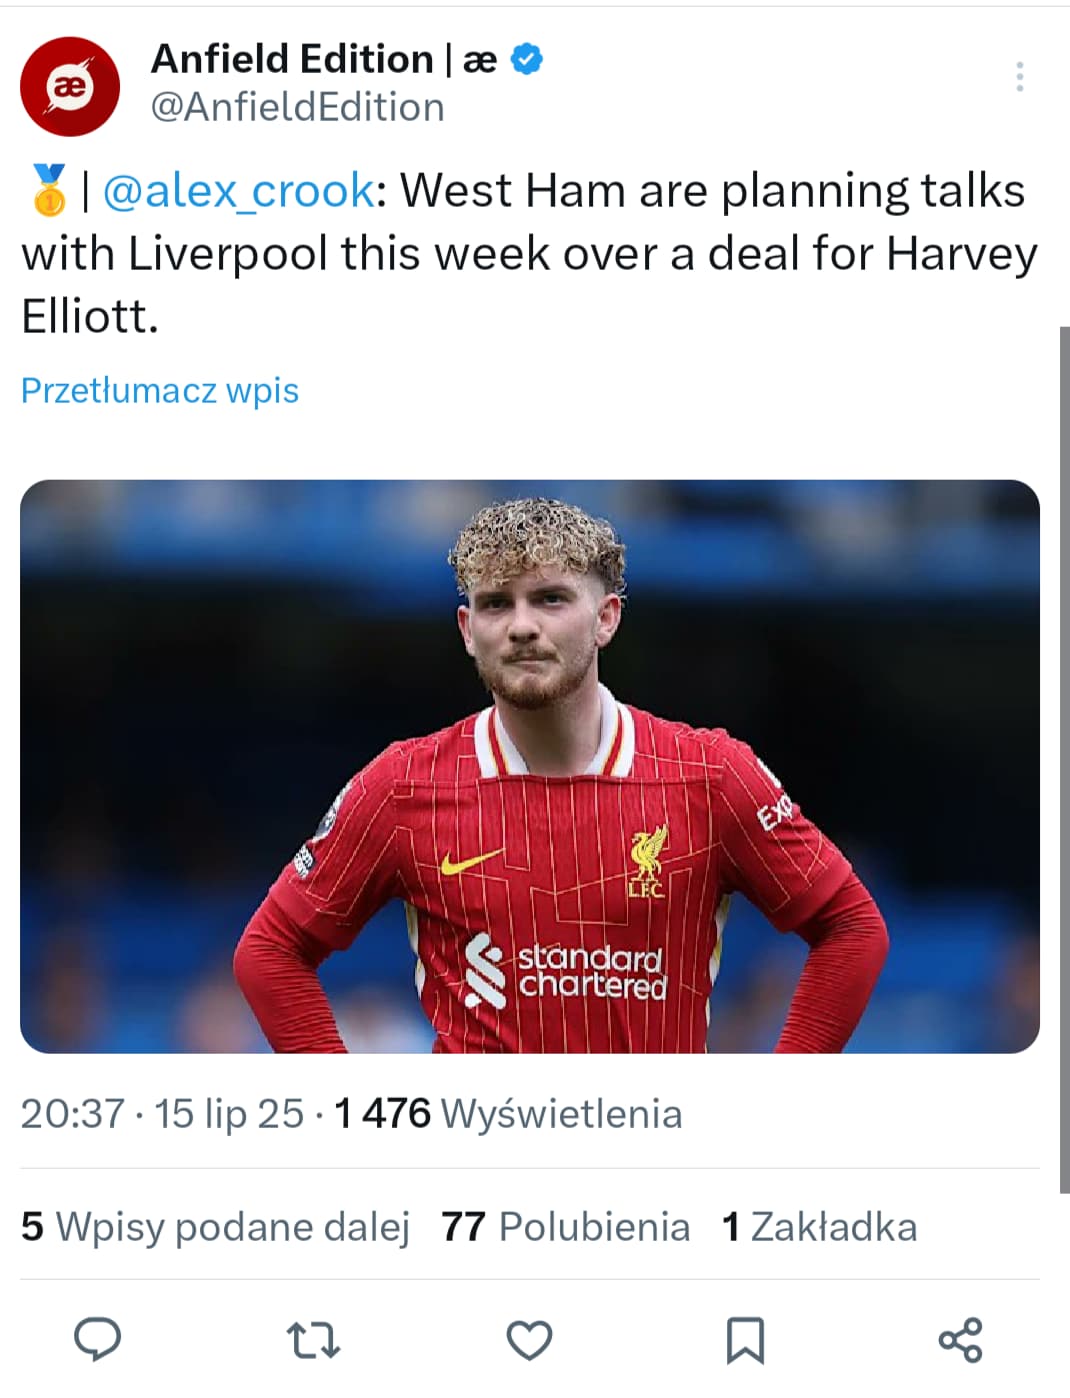Open the three-dot more options menu
This screenshot has height=1398, width=1070.
coord(1019,77)
